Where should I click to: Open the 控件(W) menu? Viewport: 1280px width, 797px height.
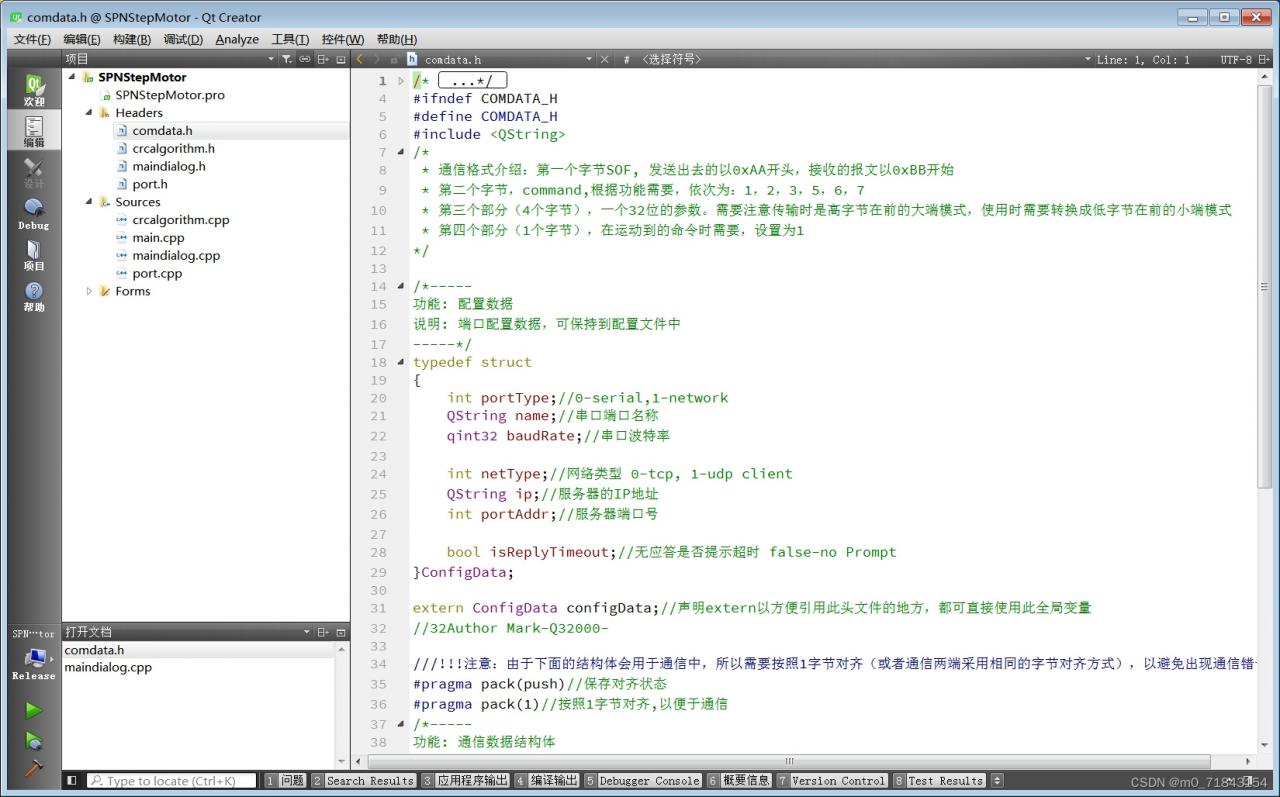343,39
